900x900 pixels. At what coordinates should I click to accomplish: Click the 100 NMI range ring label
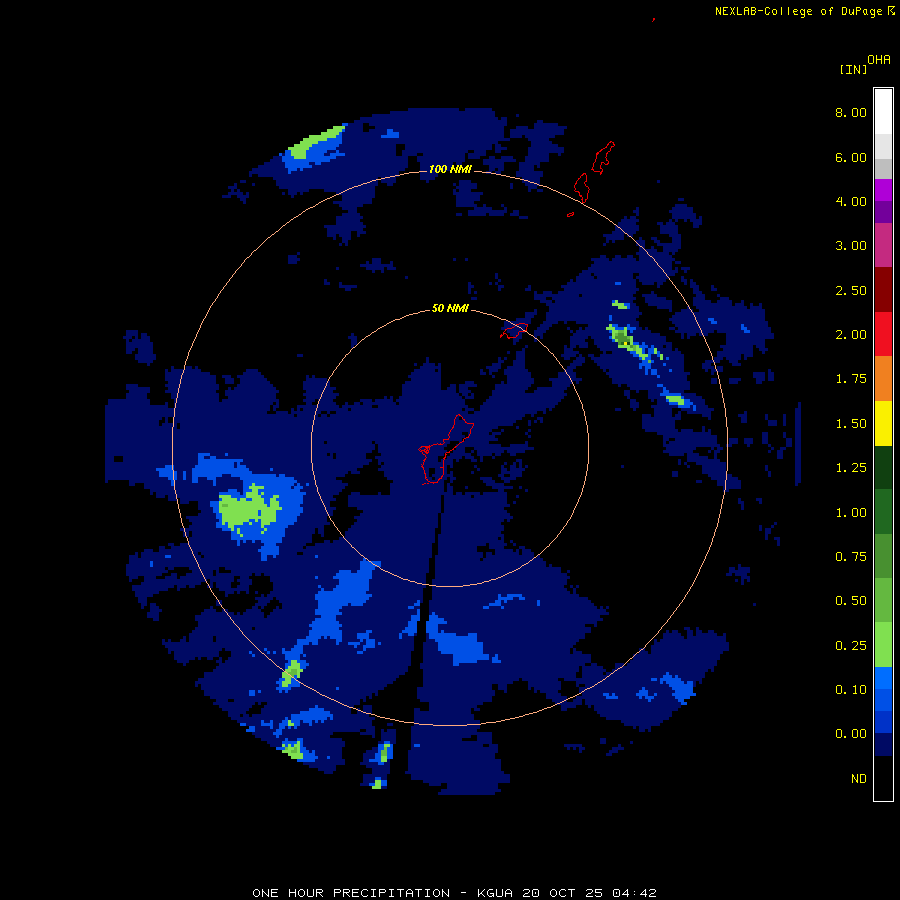pyautogui.click(x=450, y=169)
